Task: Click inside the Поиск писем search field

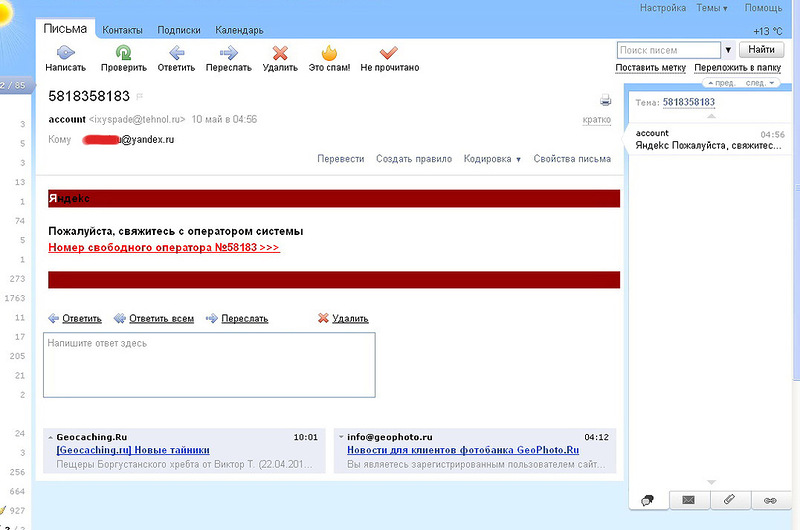Action: (668, 50)
